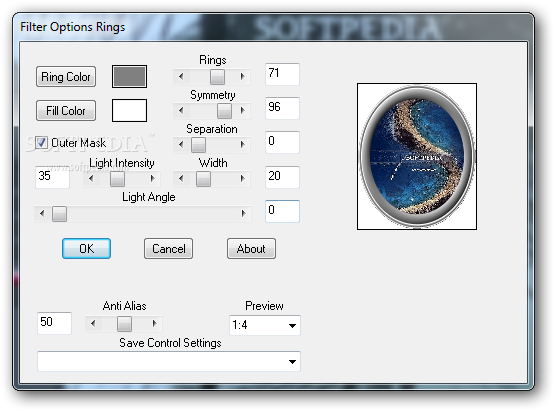The image size is (555, 411).
Task: Expand the Save Control Settings dropdown
Action: point(169,361)
